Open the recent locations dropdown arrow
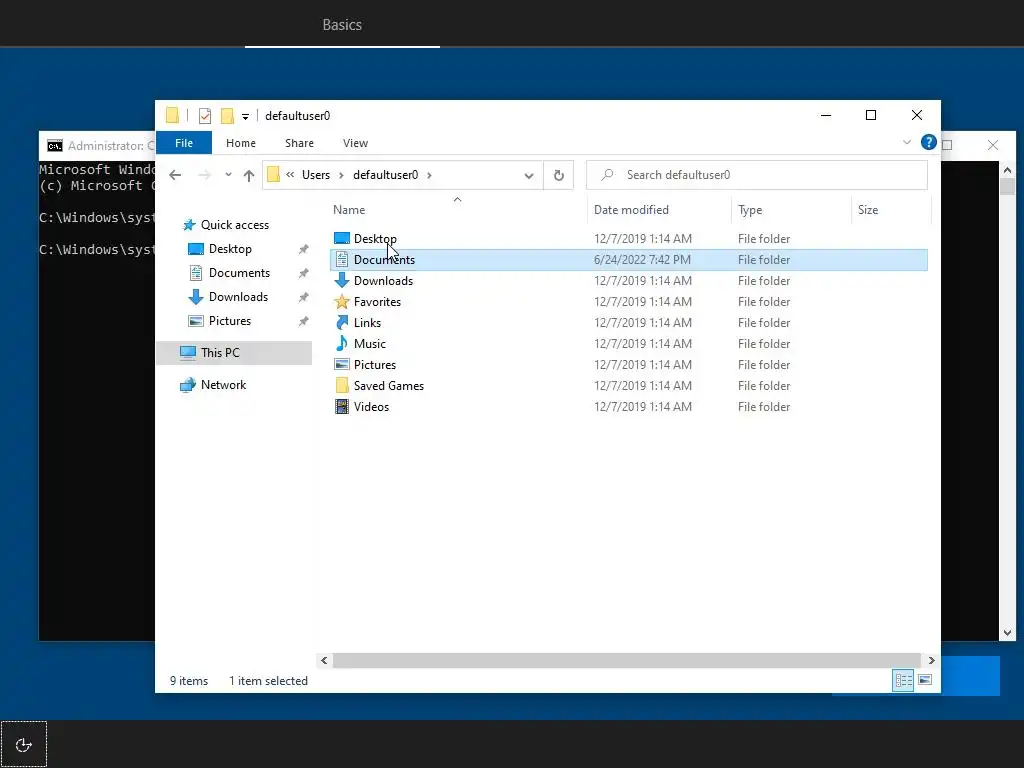The width and height of the screenshot is (1024, 768). click(228, 175)
